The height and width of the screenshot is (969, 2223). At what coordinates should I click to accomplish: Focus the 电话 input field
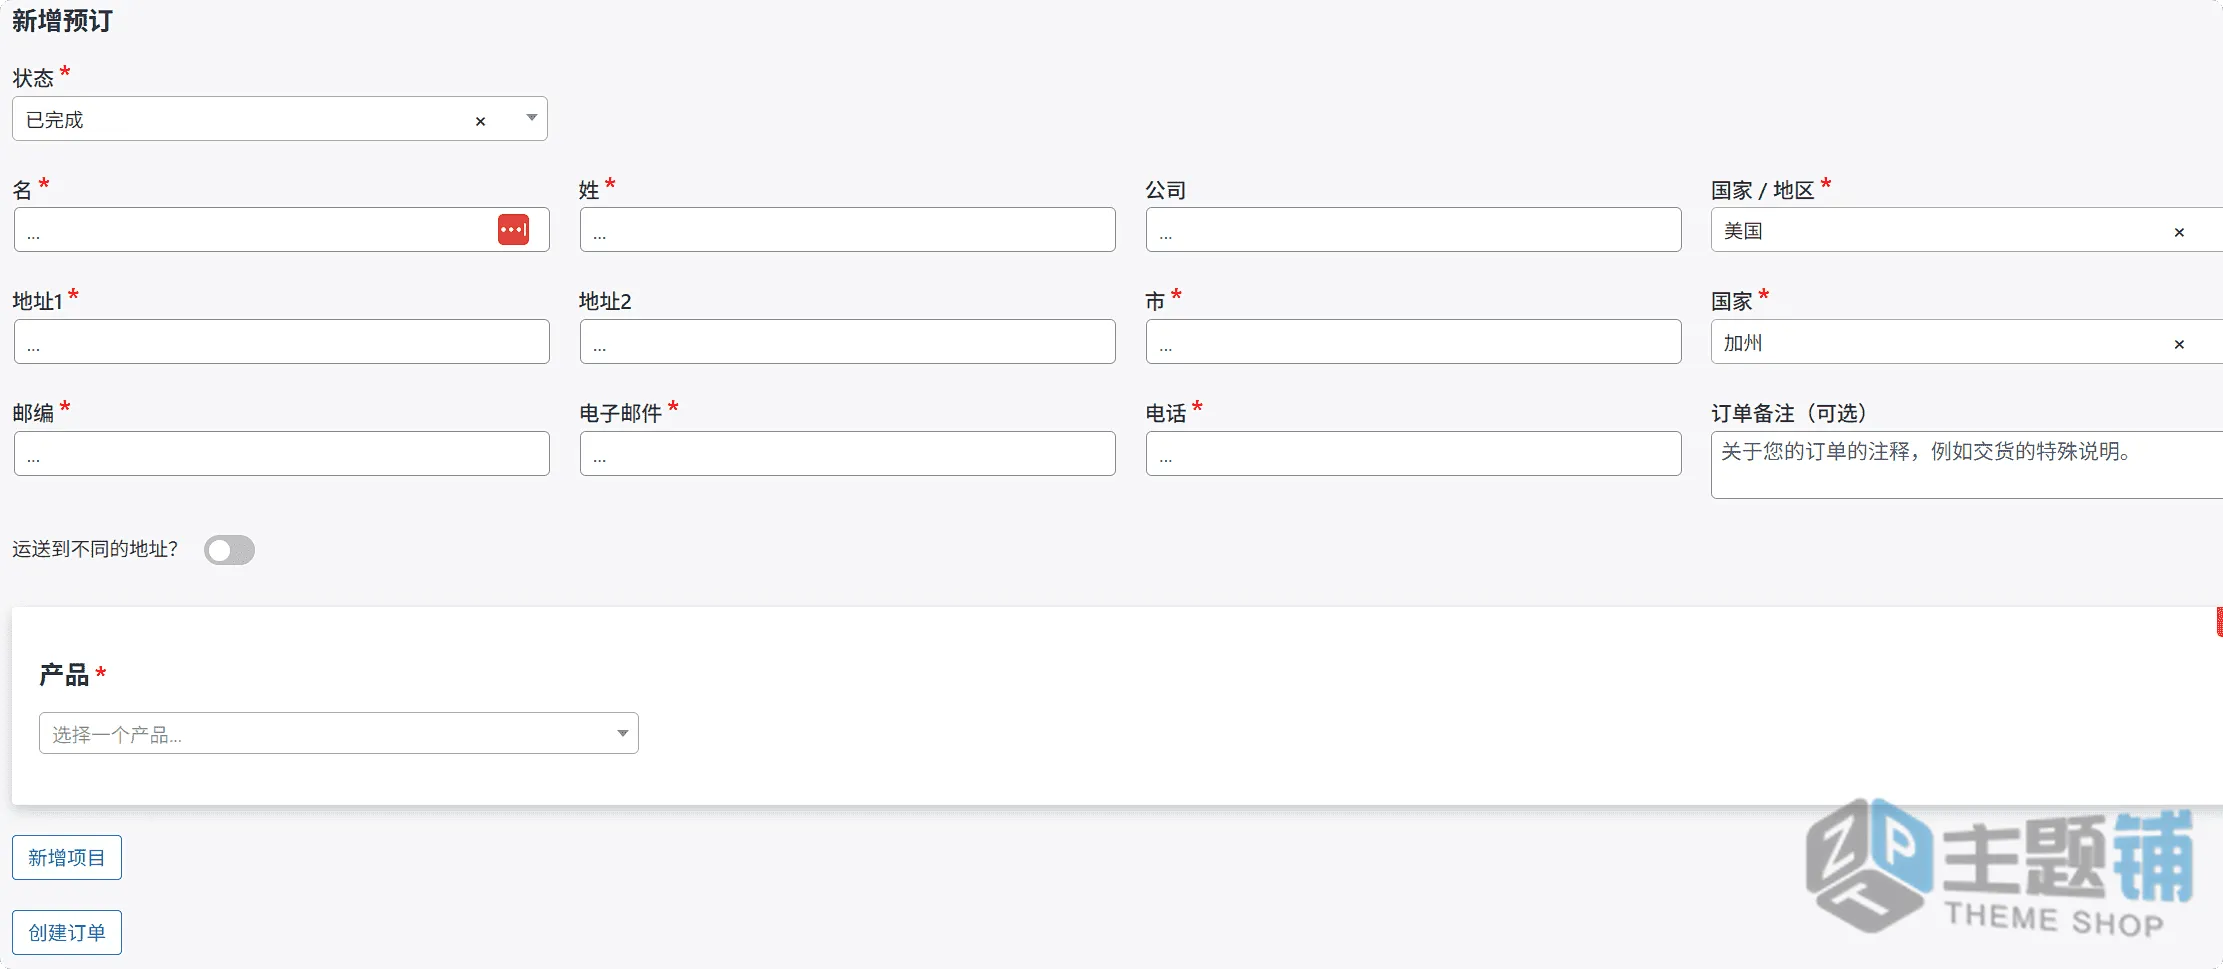click(1414, 454)
